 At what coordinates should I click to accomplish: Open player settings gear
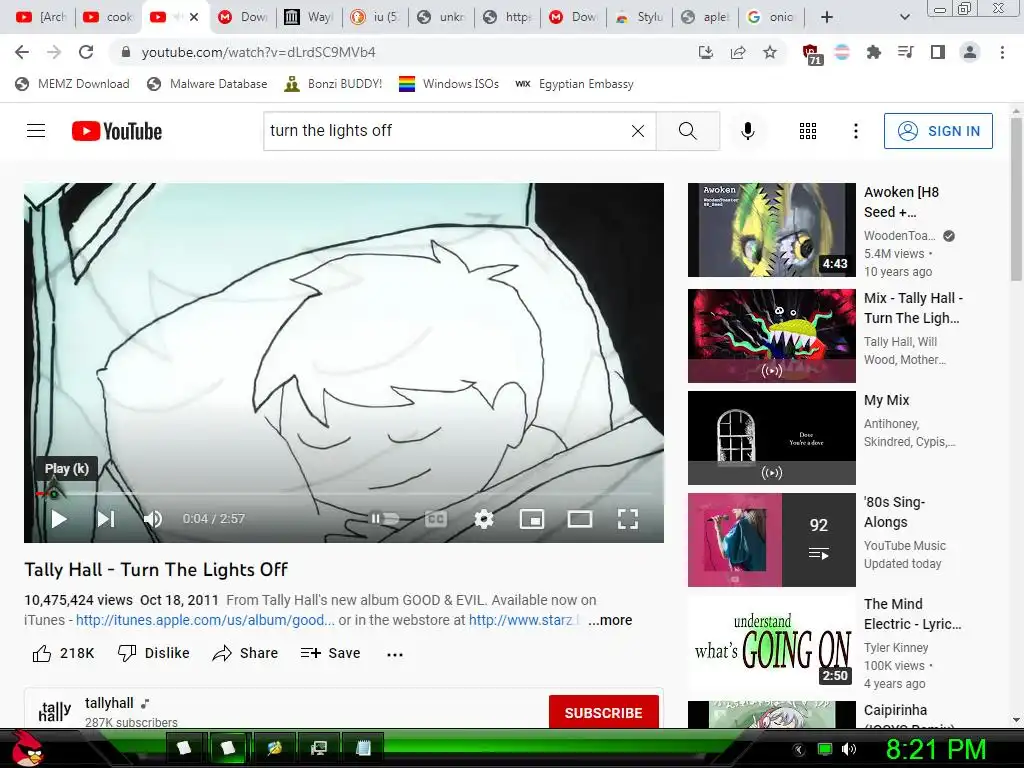coord(484,519)
